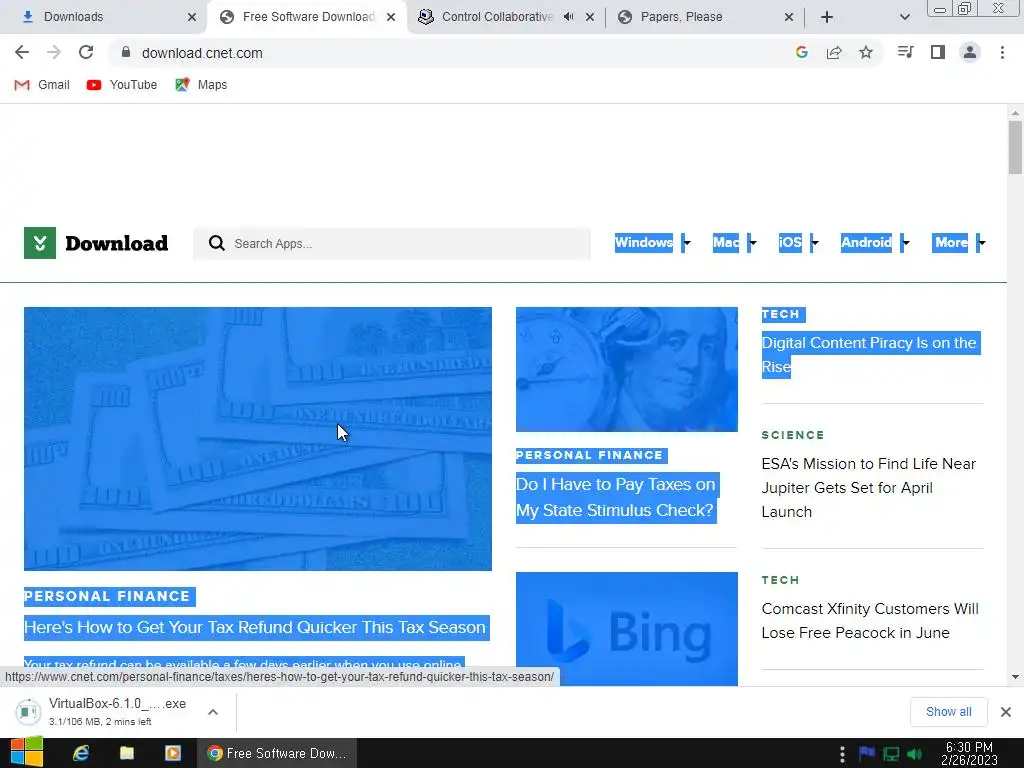Expand the Windows dropdown arrow
The image size is (1024, 768).
[686, 242]
